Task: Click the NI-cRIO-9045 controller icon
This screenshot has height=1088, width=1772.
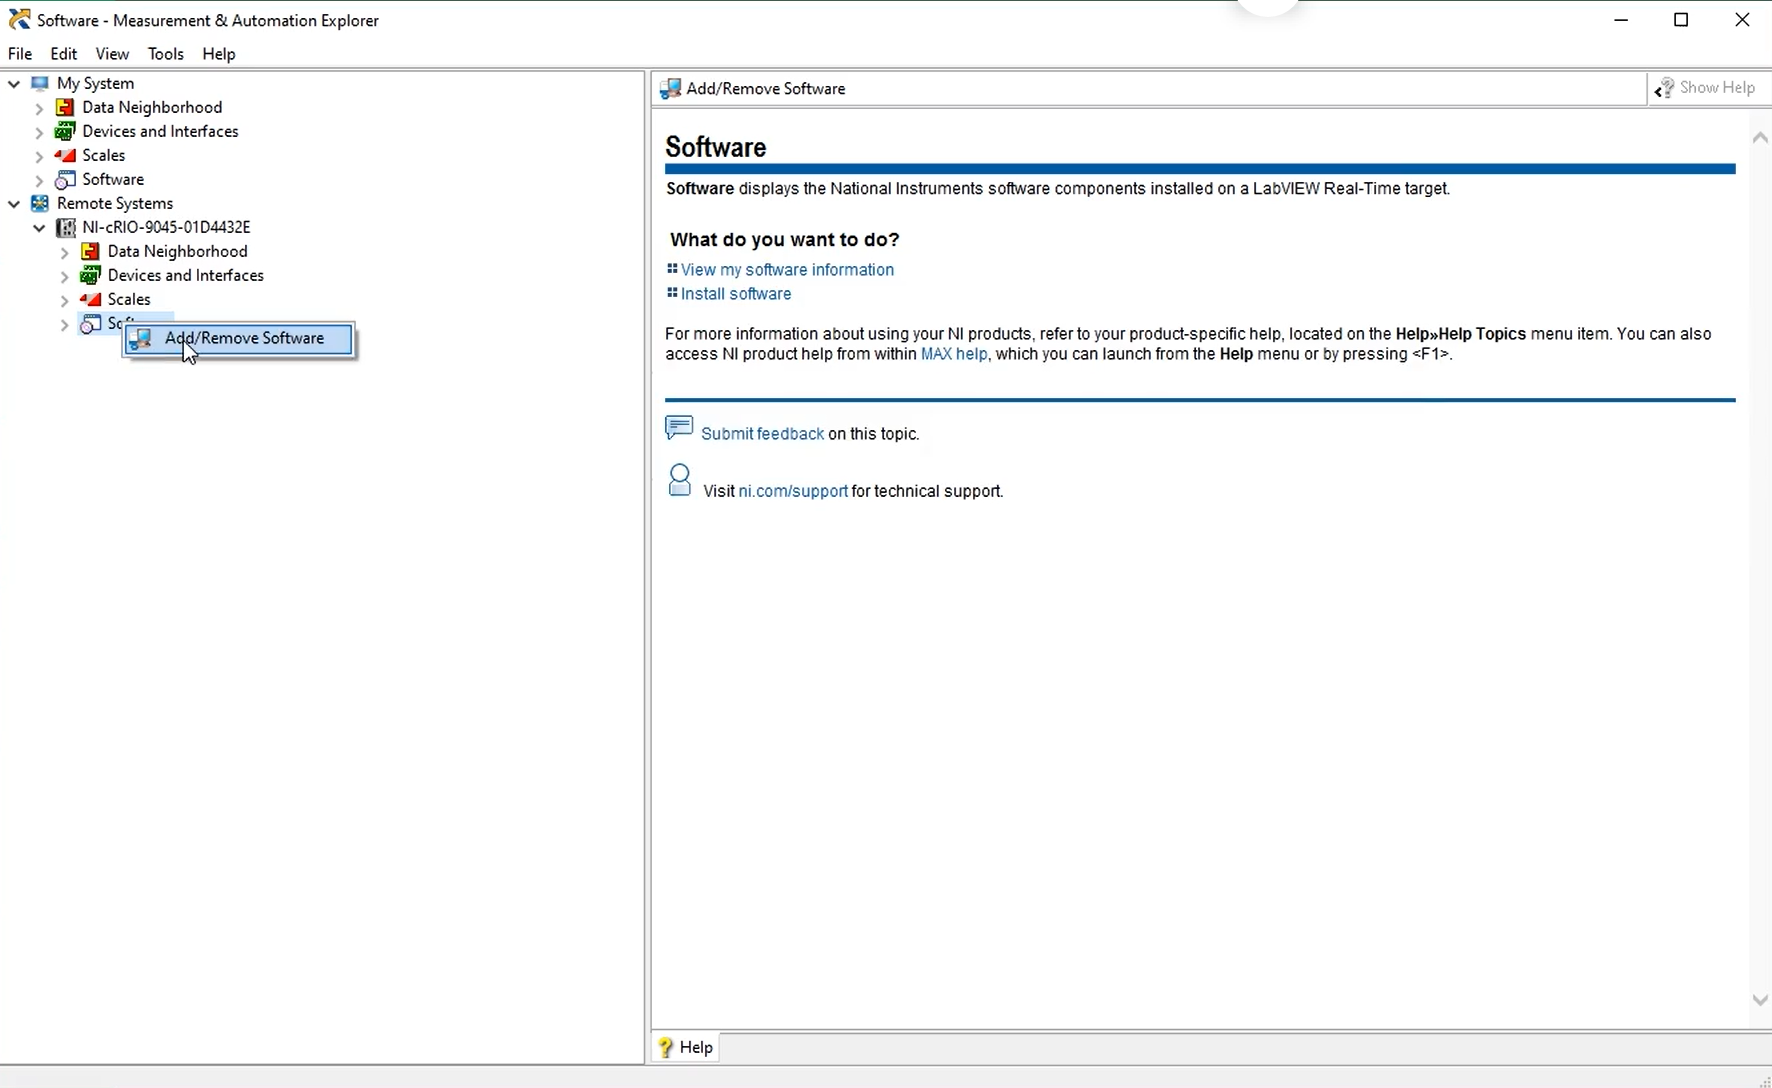Action: (x=65, y=227)
